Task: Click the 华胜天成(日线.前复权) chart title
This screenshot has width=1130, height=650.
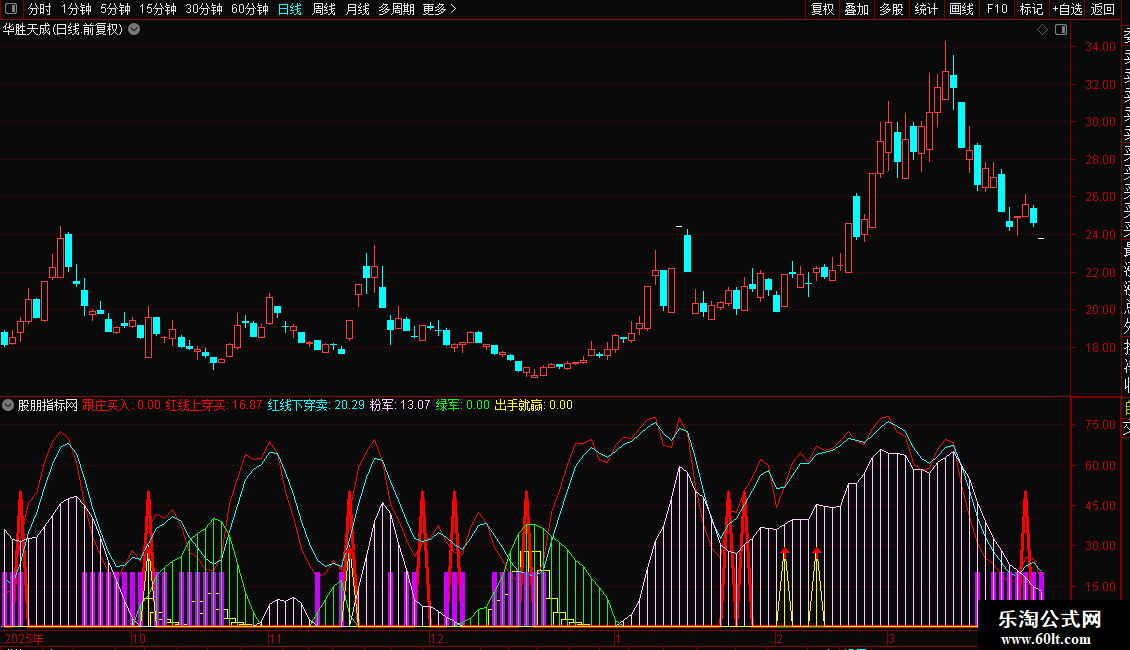Action: (63, 30)
